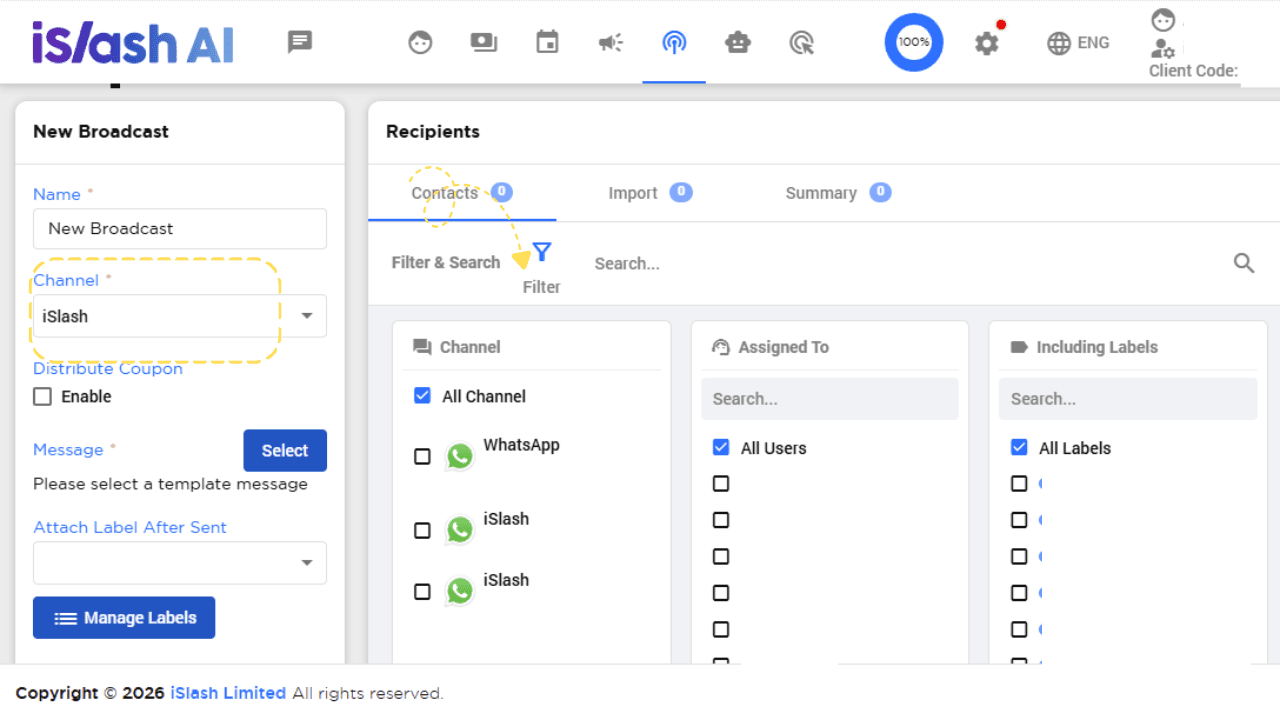Enable the Distribute Coupon checkbox
The width and height of the screenshot is (1280, 720).
pyautogui.click(x=42, y=397)
